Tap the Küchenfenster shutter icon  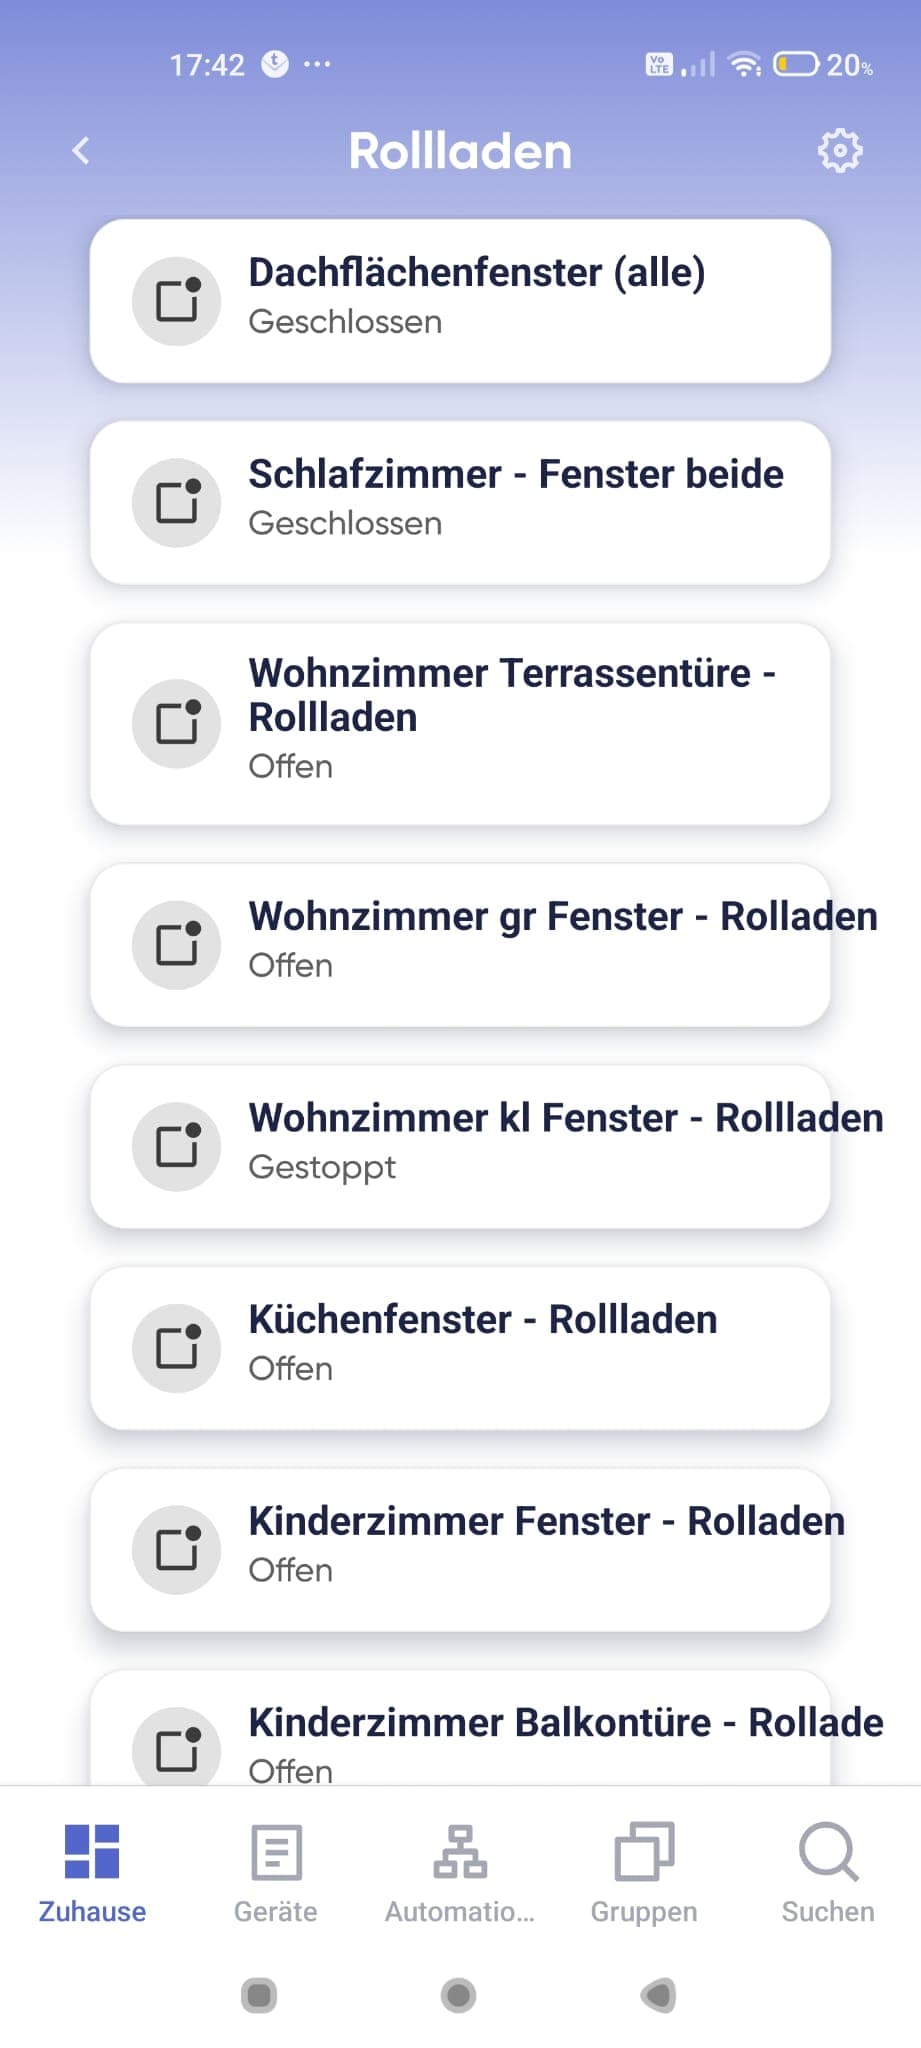pyautogui.click(x=177, y=1348)
